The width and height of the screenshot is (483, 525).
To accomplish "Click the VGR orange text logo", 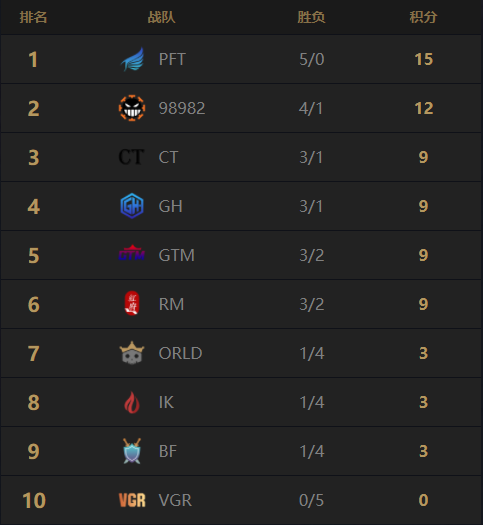I will [132, 501].
